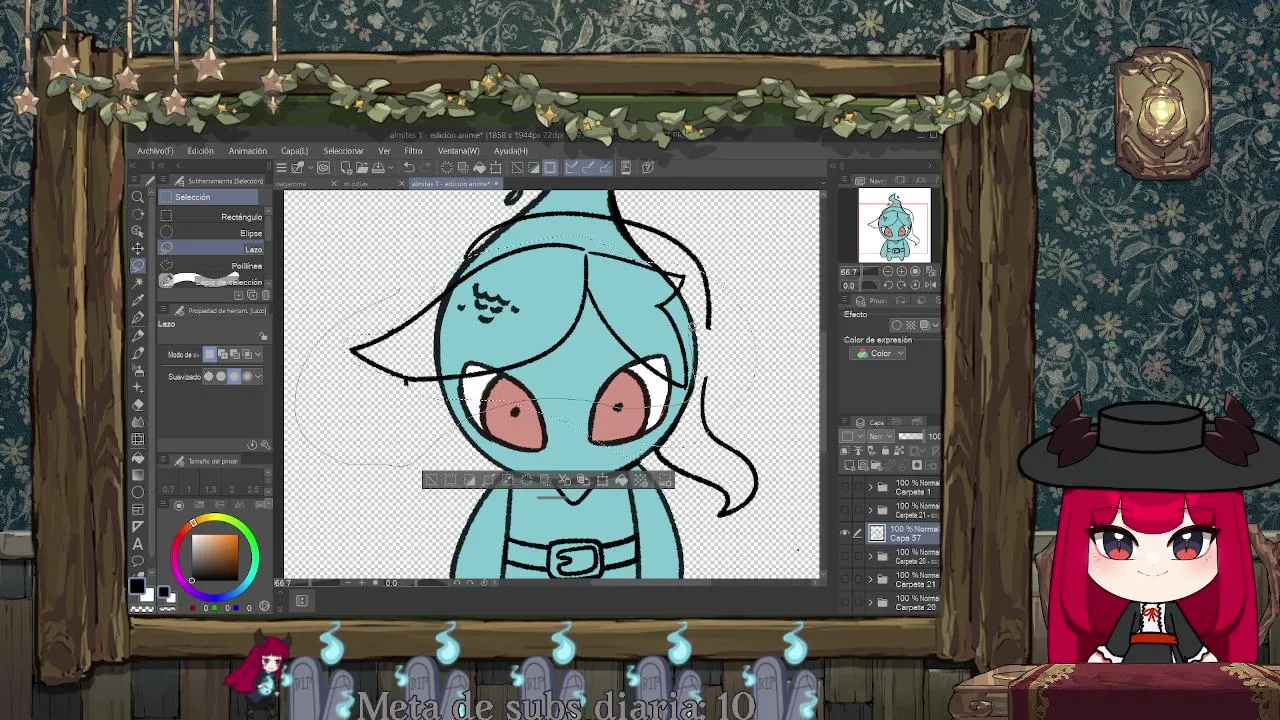The width and height of the screenshot is (1280, 720).
Task: Open the layer blending mode dropdown
Action: [x=880, y=436]
